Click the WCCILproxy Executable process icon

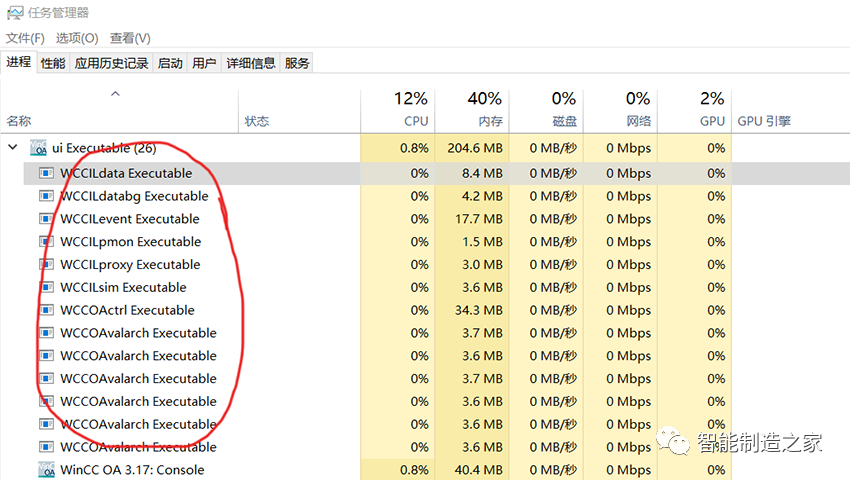coord(46,264)
